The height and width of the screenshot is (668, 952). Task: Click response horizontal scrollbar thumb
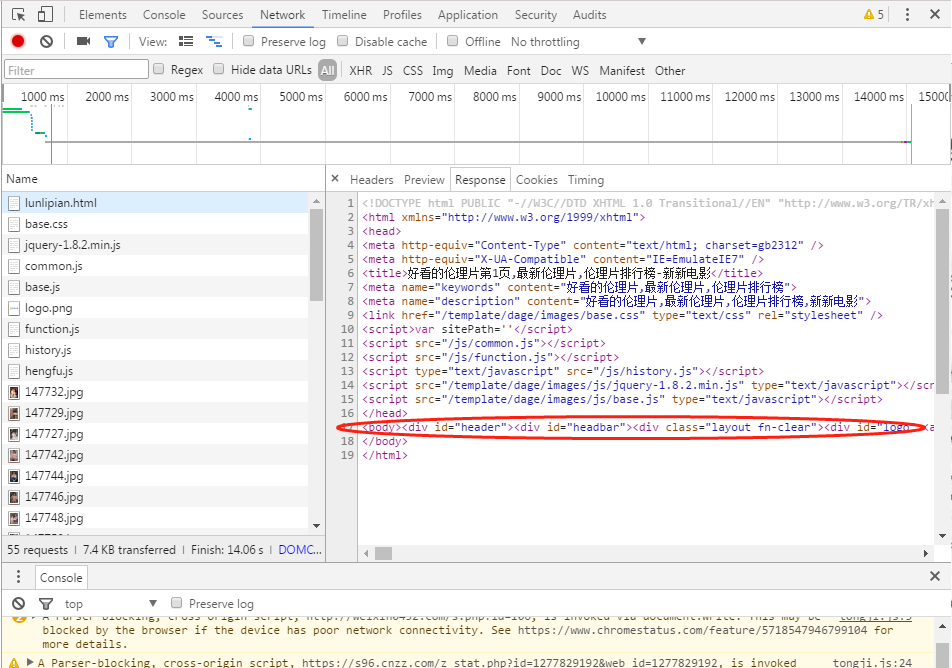pos(383,553)
